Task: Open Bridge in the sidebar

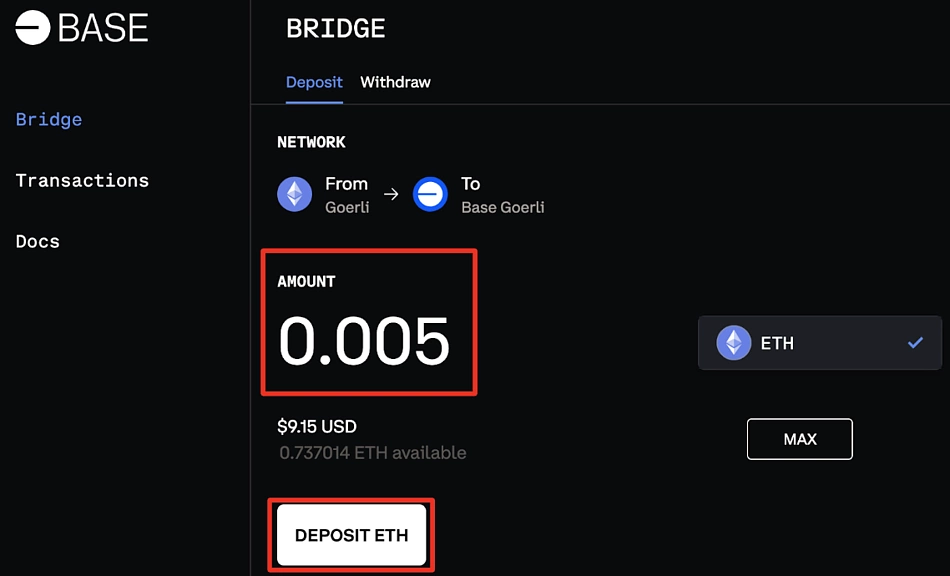Action: pyautogui.click(x=49, y=119)
